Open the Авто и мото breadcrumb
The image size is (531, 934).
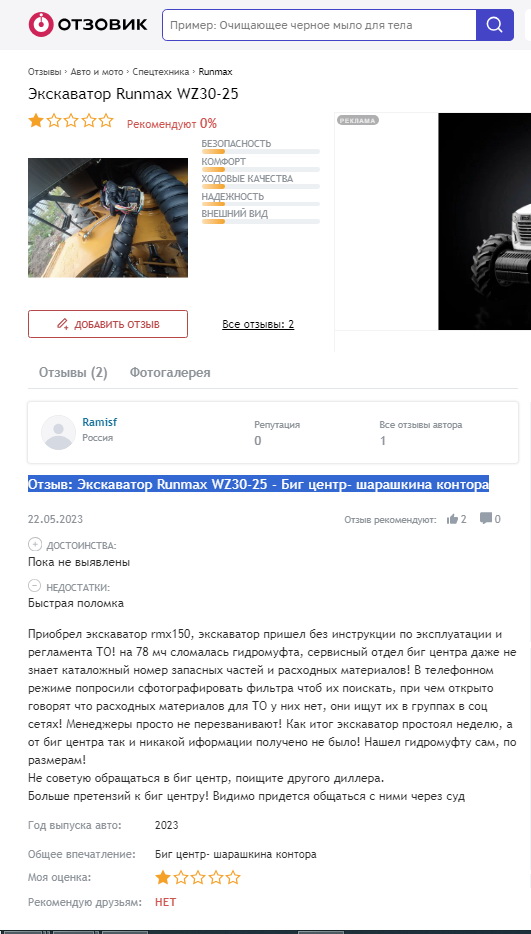coord(97,71)
